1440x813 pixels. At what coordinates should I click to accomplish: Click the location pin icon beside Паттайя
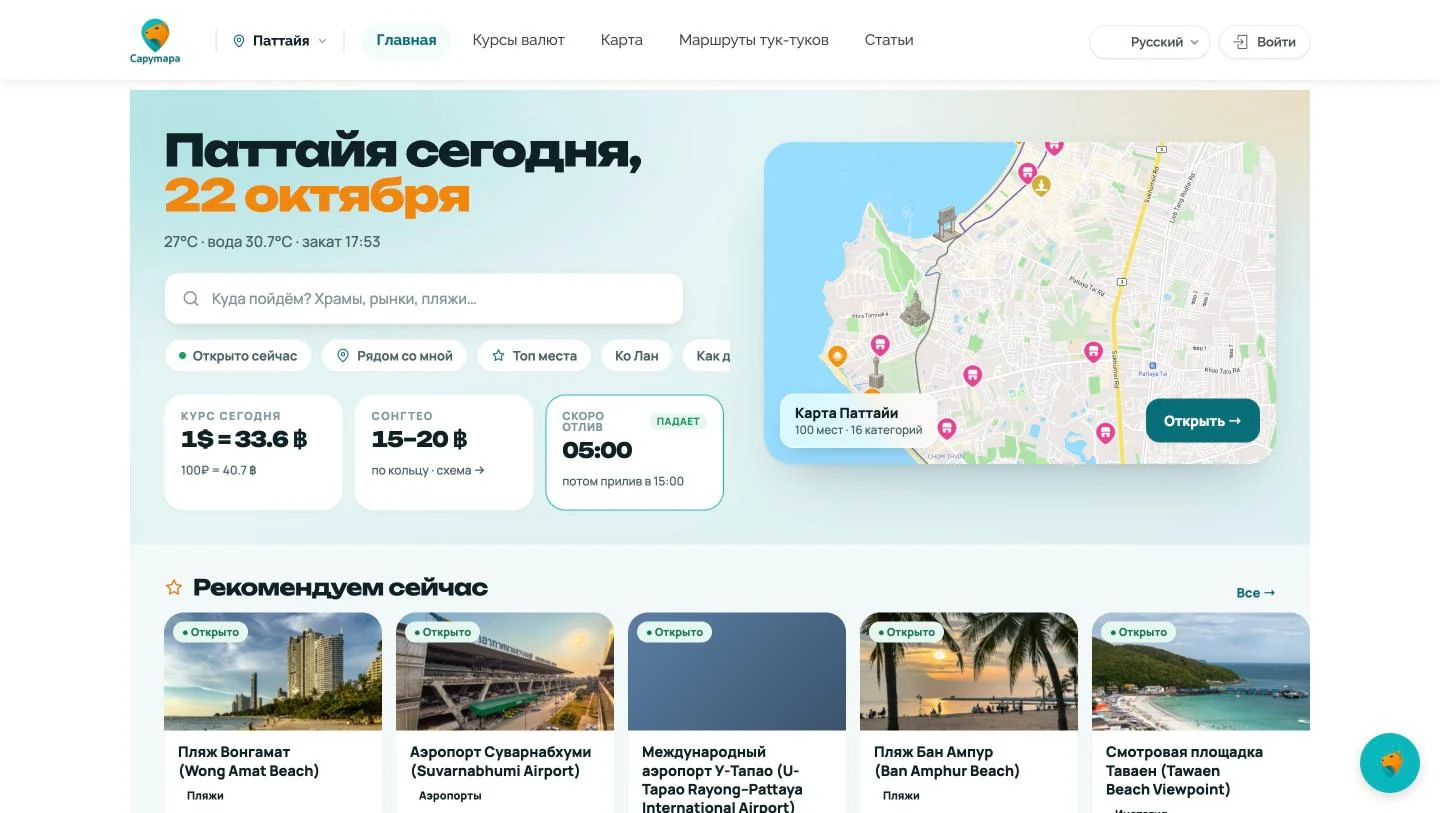[239, 41]
